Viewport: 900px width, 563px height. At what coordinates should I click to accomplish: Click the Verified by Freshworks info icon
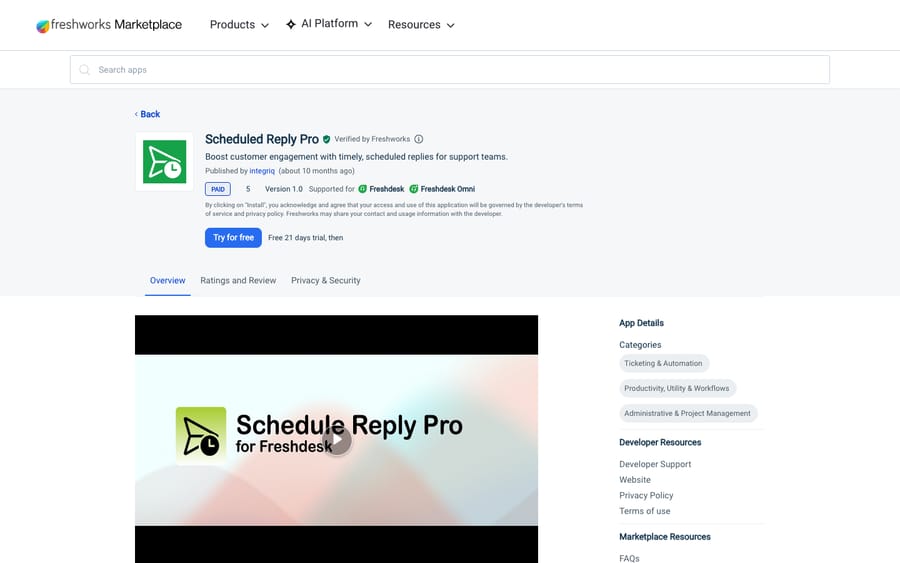[418, 139]
